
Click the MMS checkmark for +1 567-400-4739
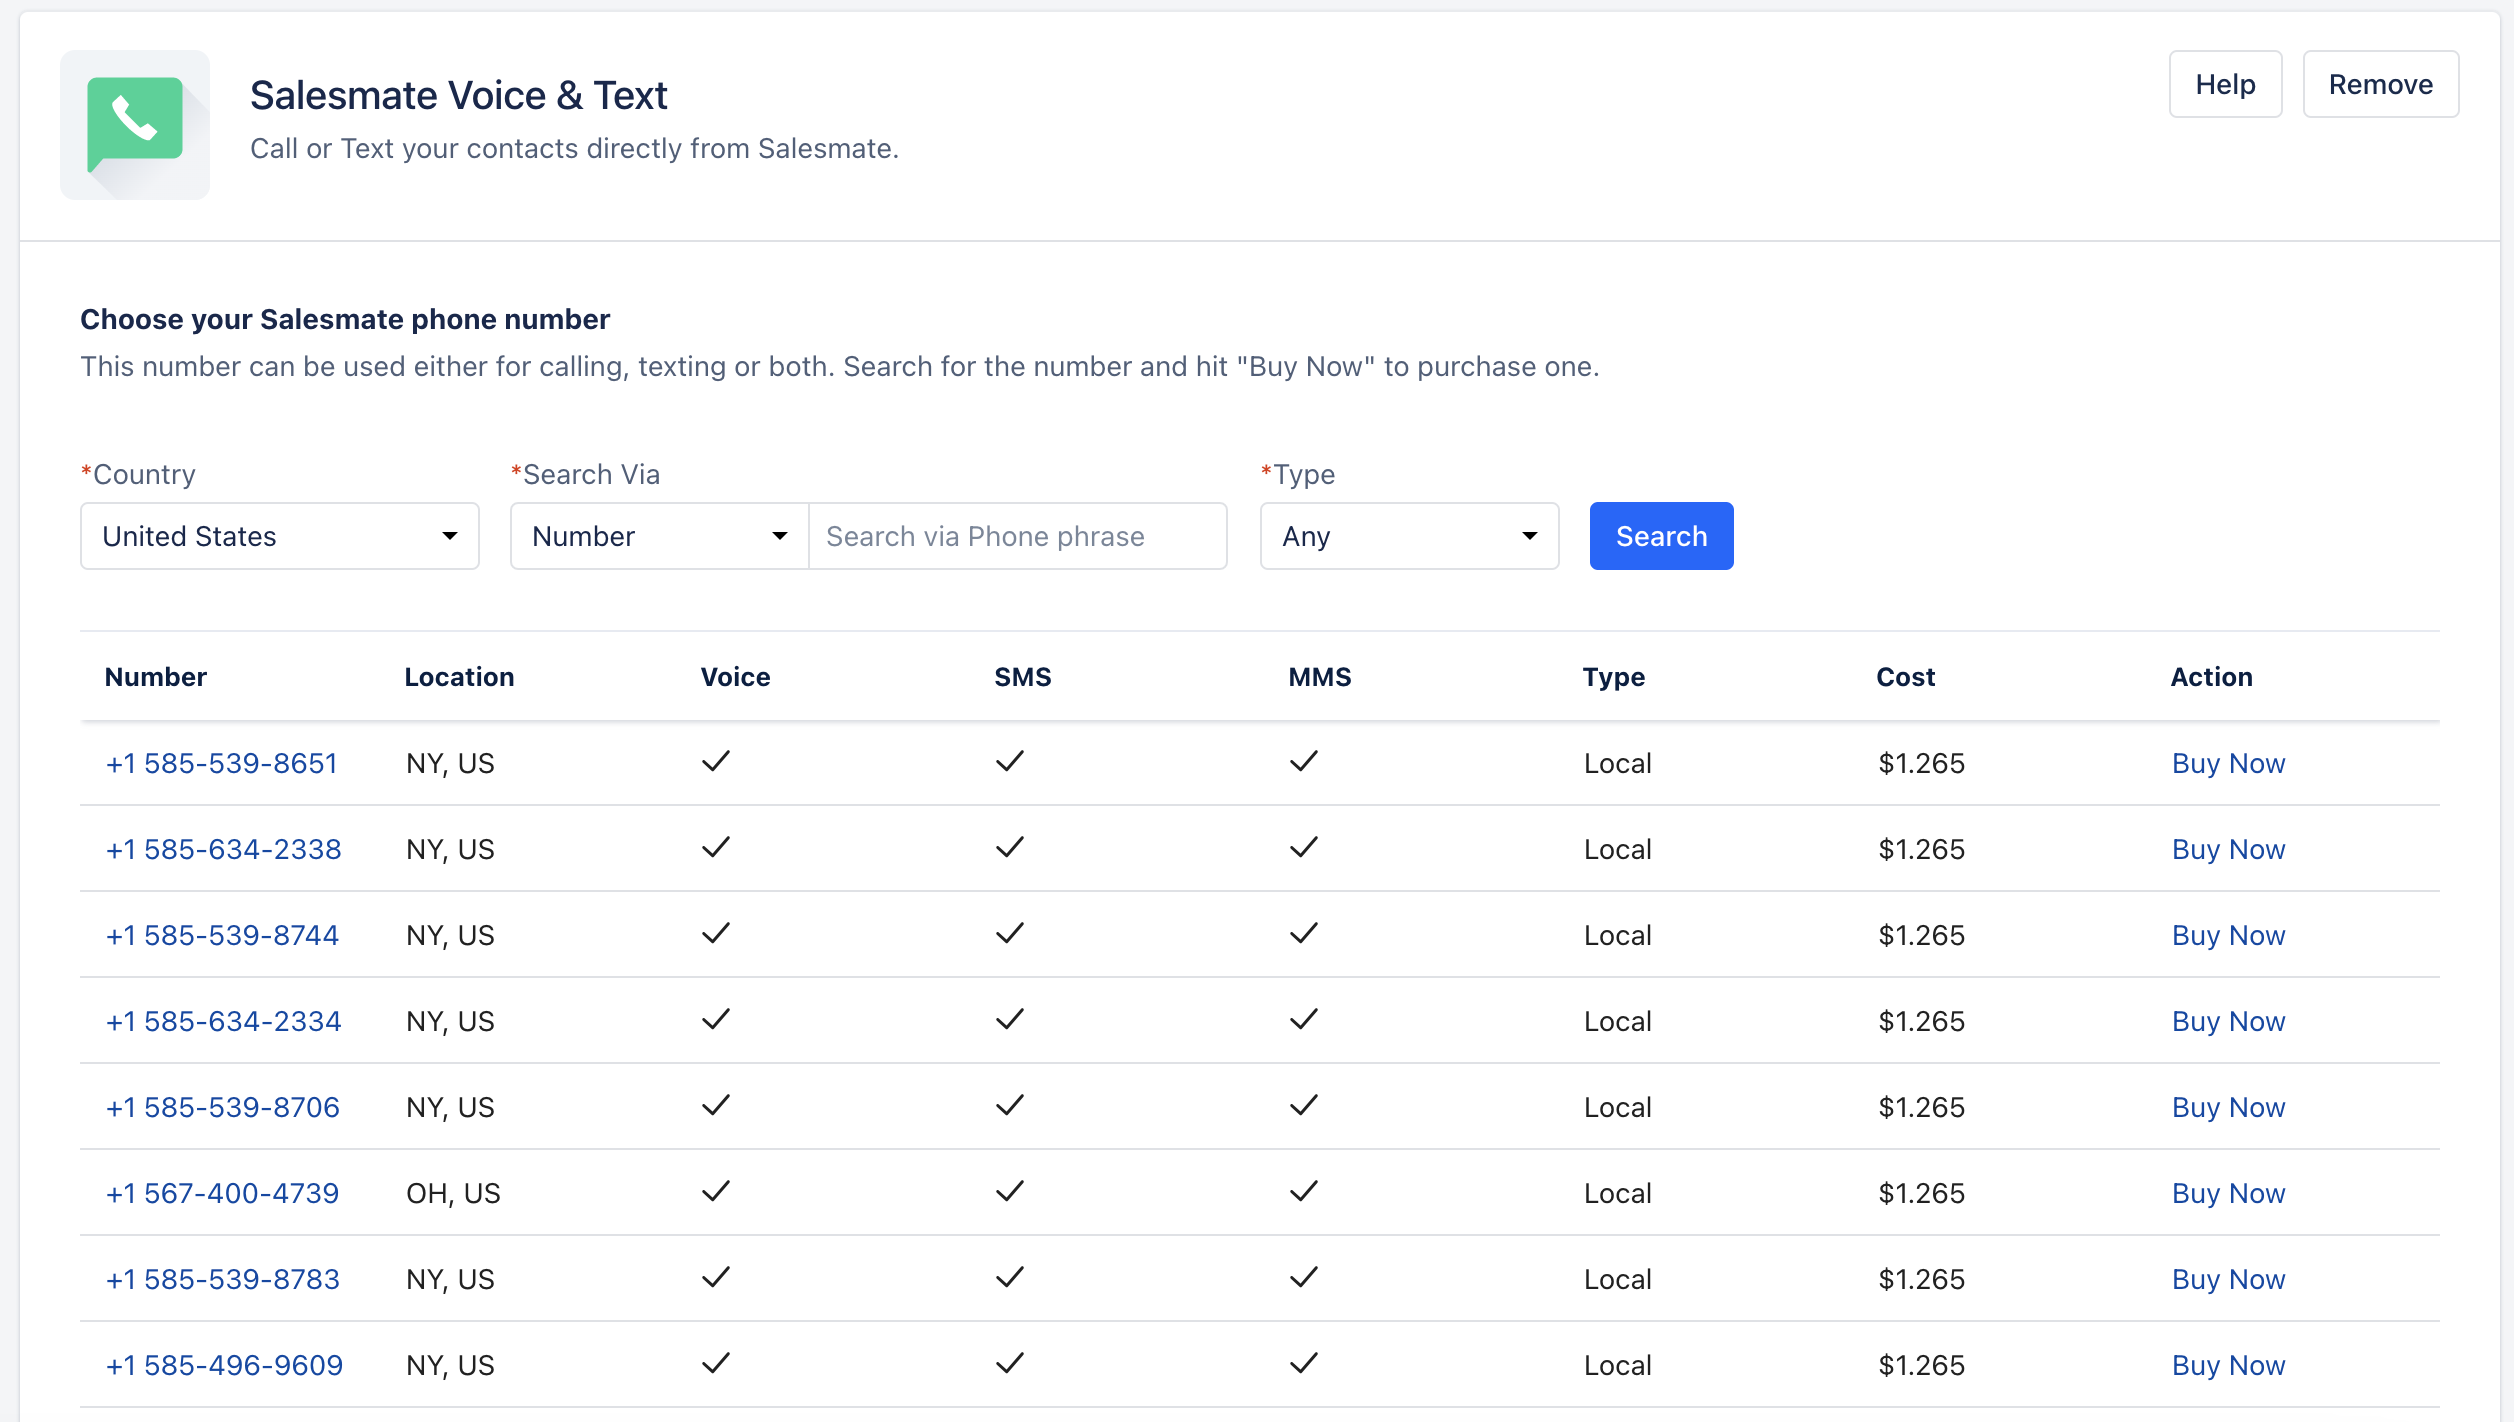coord(1304,1191)
